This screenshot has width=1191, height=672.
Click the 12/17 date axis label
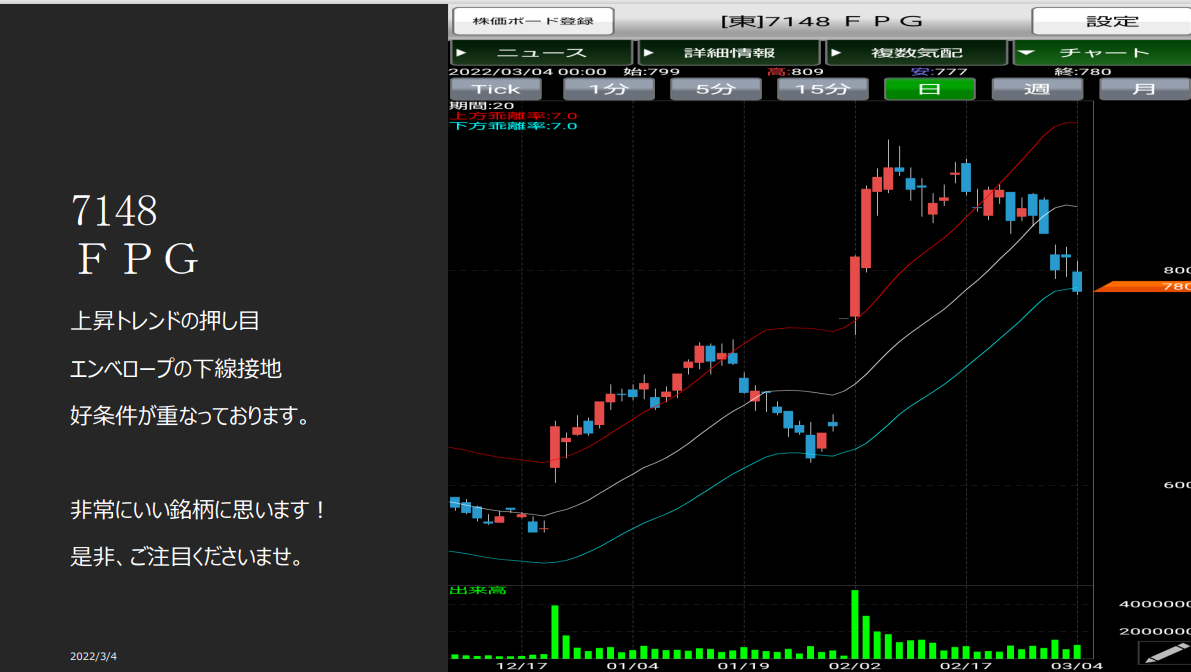pyautogui.click(x=521, y=666)
